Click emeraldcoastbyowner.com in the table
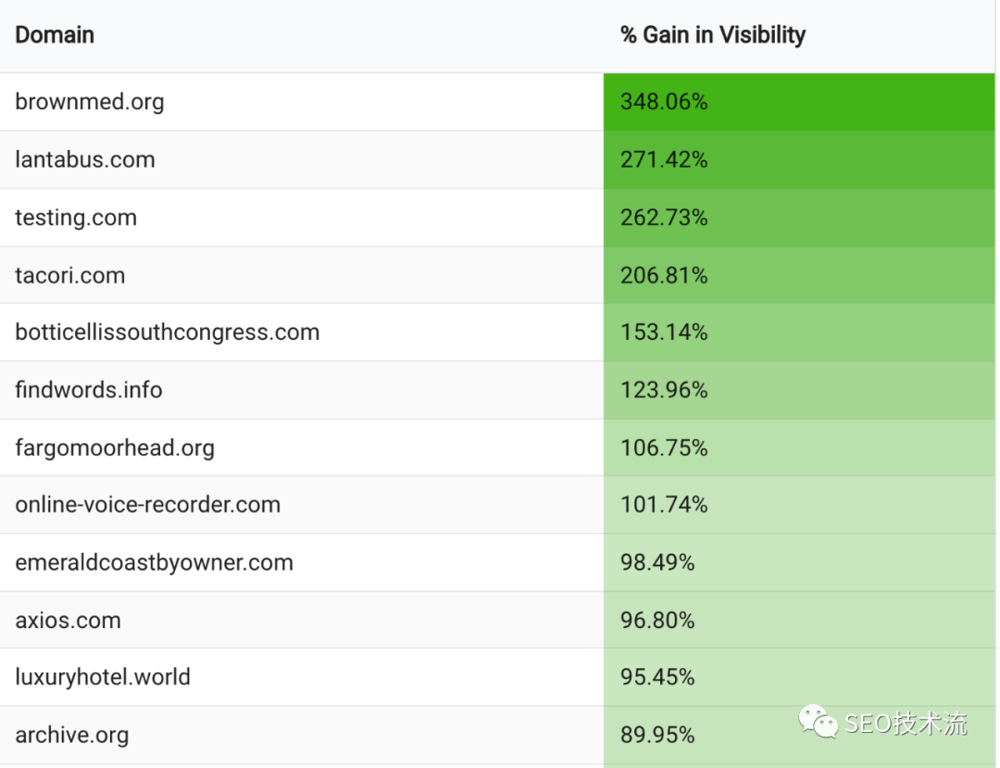The image size is (1000, 768). [154, 563]
